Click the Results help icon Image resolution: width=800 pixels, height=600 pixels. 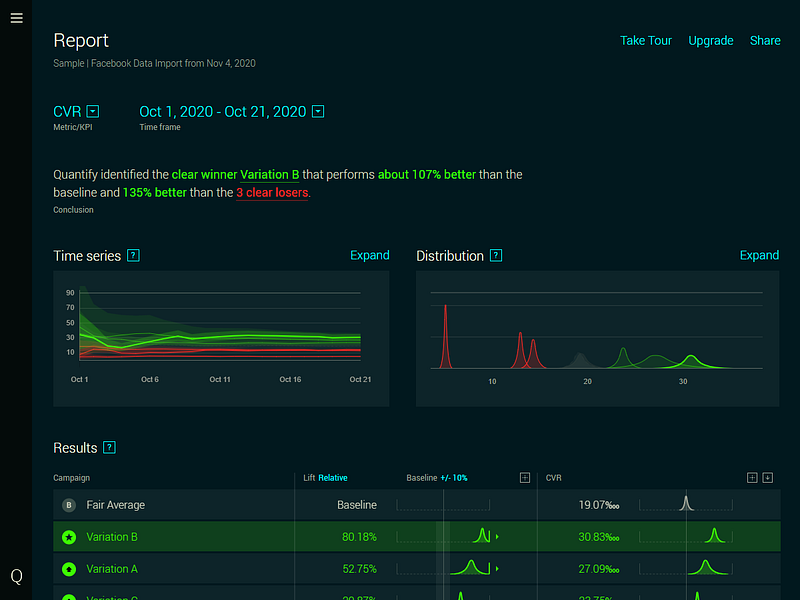[x=109, y=447]
